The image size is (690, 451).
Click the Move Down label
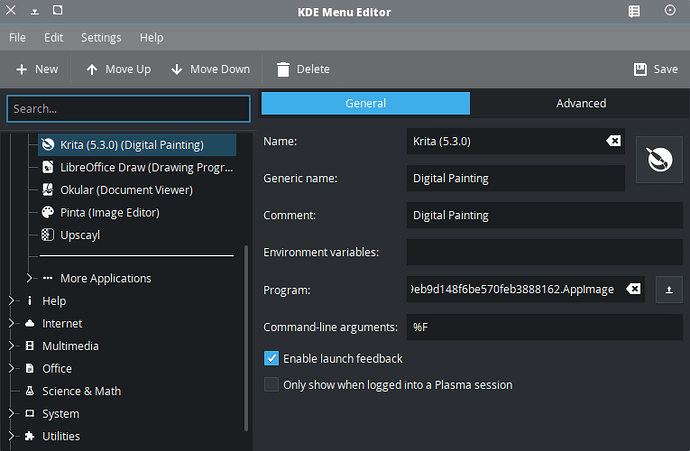[220, 69]
